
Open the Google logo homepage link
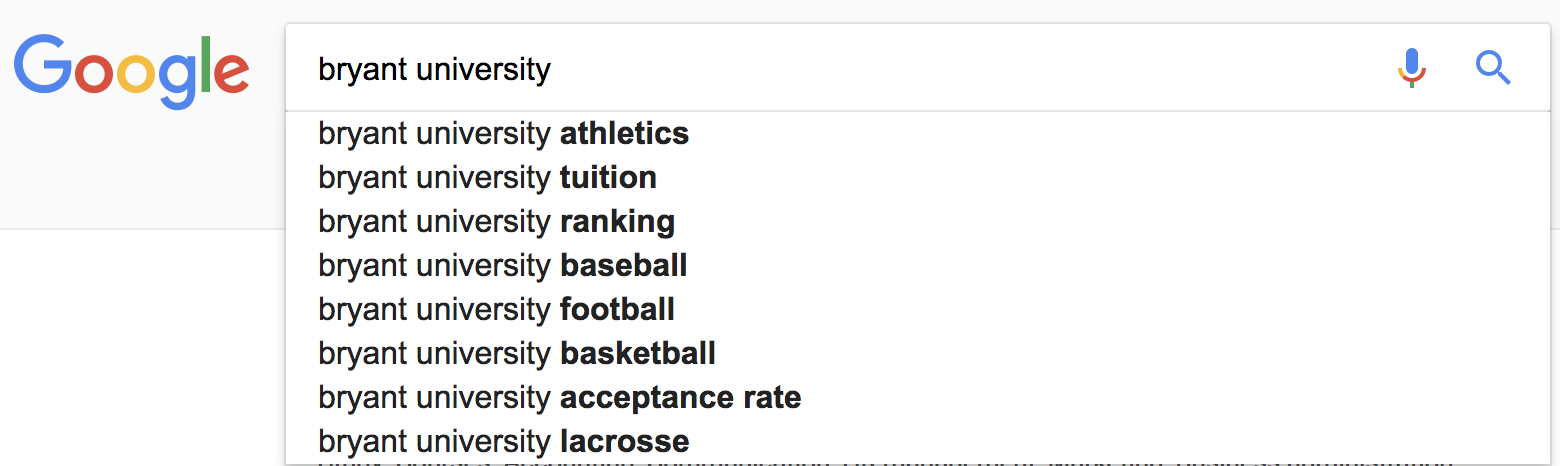coord(132,69)
